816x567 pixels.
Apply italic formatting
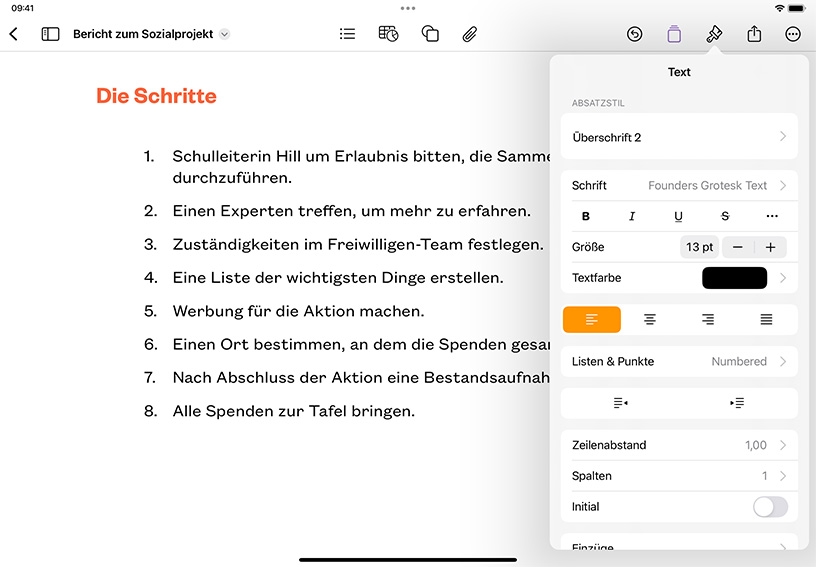[x=632, y=216]
